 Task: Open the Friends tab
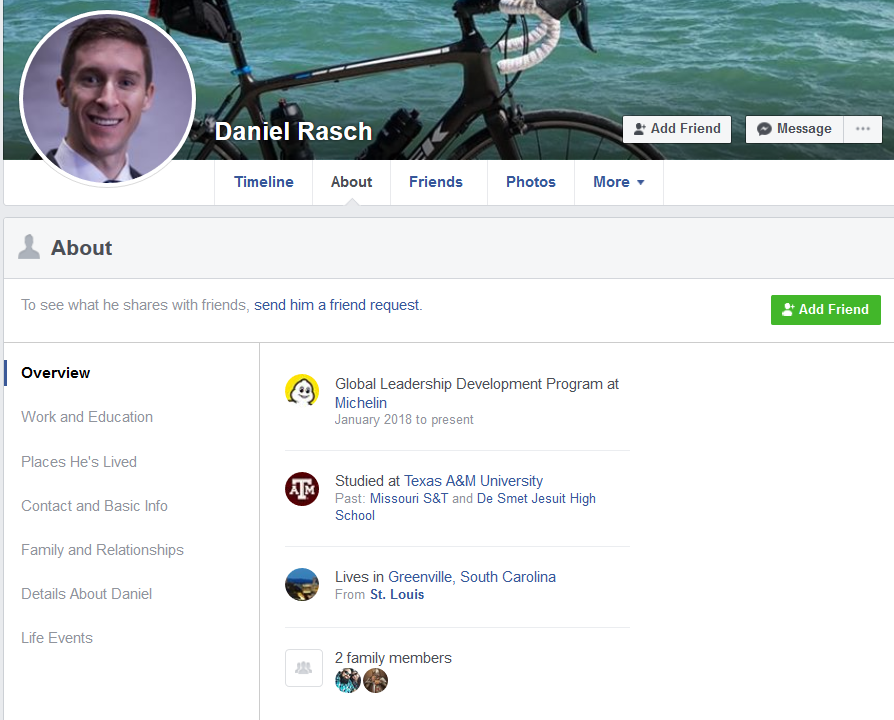coord(436,182)
